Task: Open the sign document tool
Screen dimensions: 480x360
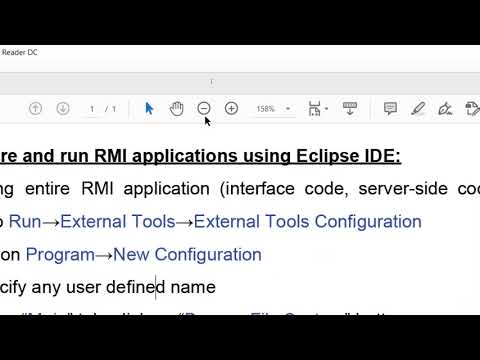Action: [445, 108]
